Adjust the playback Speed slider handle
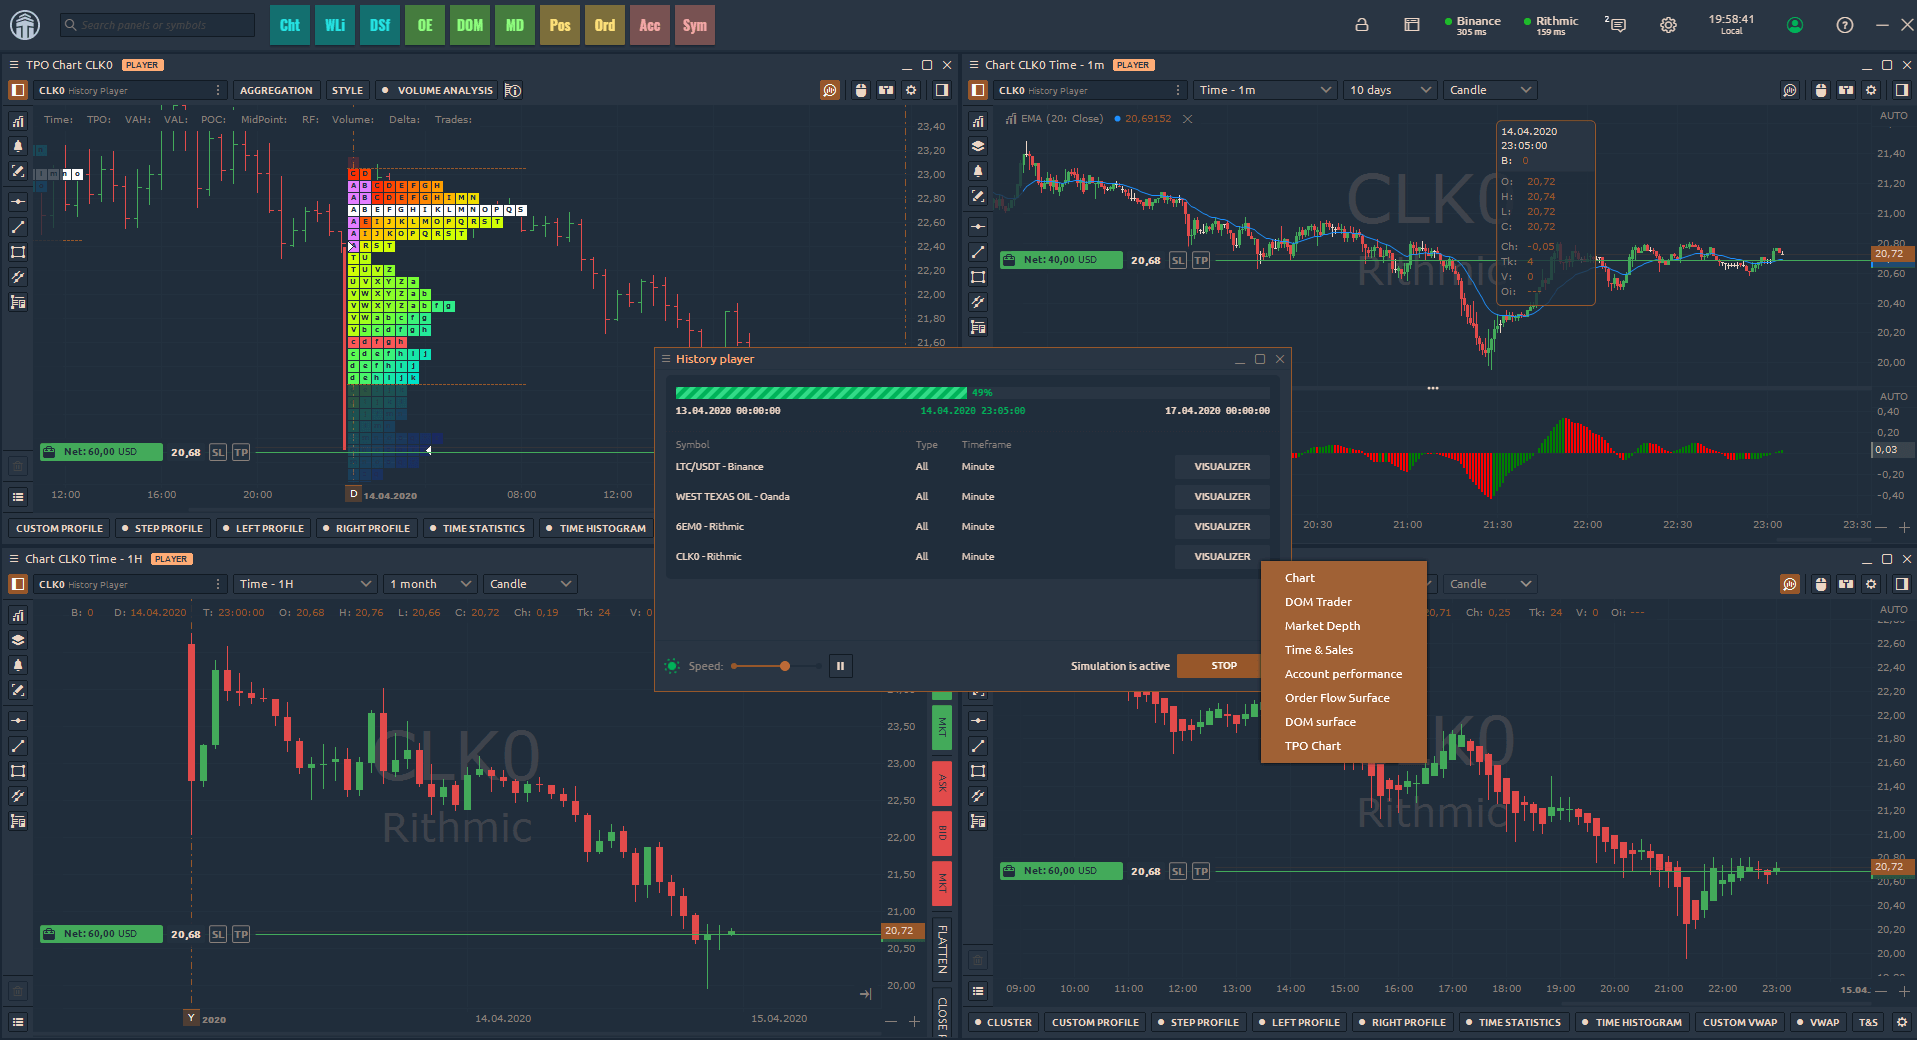This screenshot has width=1917, height=1040. pos(785,666)
